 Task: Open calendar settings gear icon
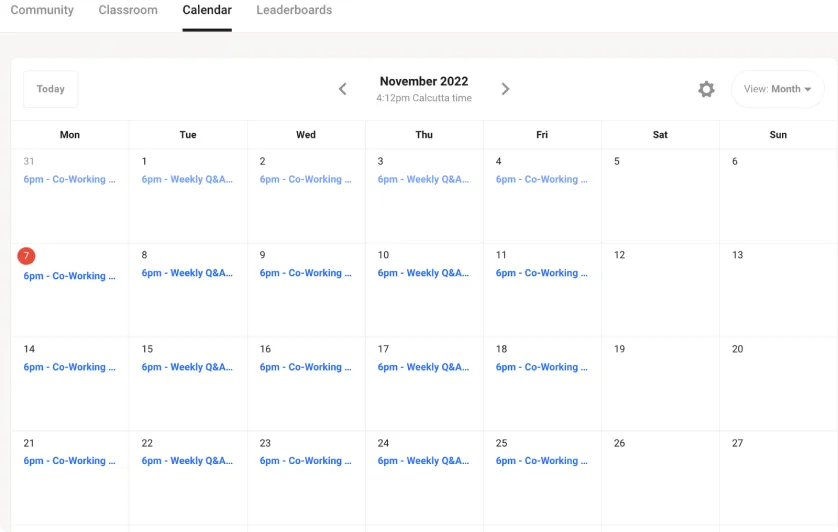[x=706, y=89]
